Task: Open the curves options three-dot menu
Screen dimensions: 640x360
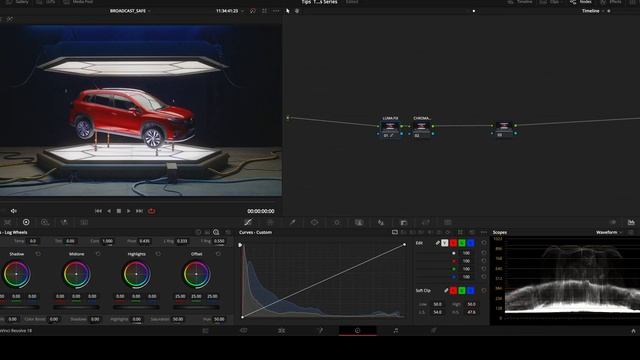Action: [484, 232]
